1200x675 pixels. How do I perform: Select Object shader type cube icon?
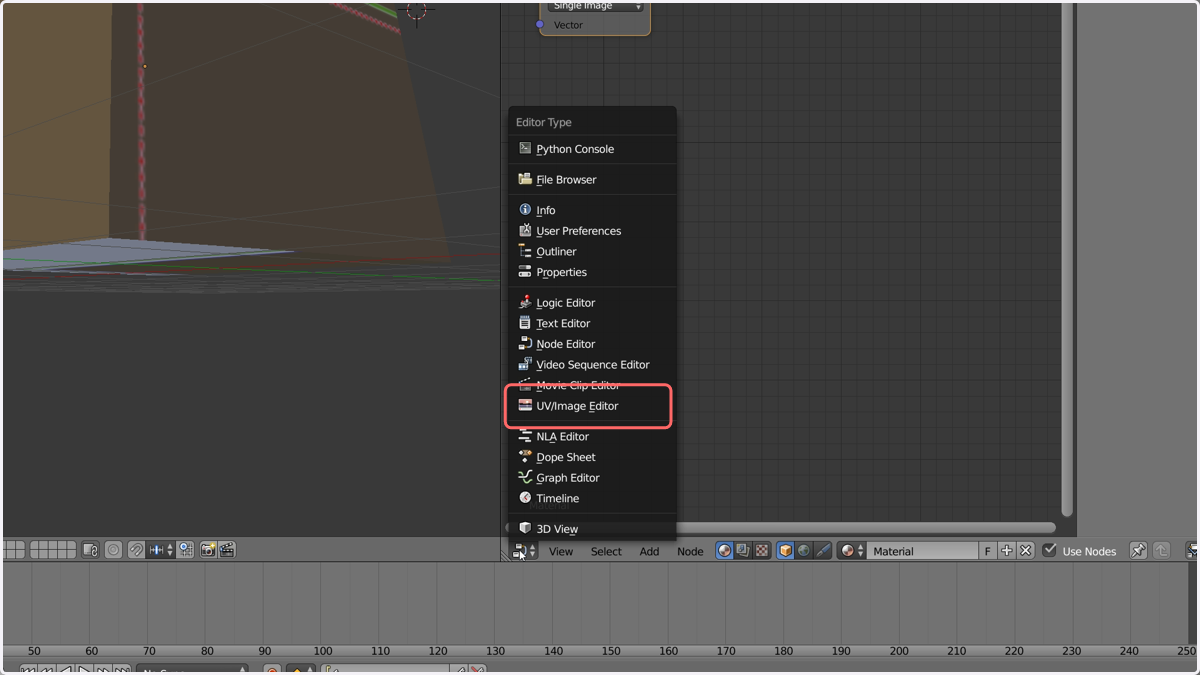tap(786, 551)
